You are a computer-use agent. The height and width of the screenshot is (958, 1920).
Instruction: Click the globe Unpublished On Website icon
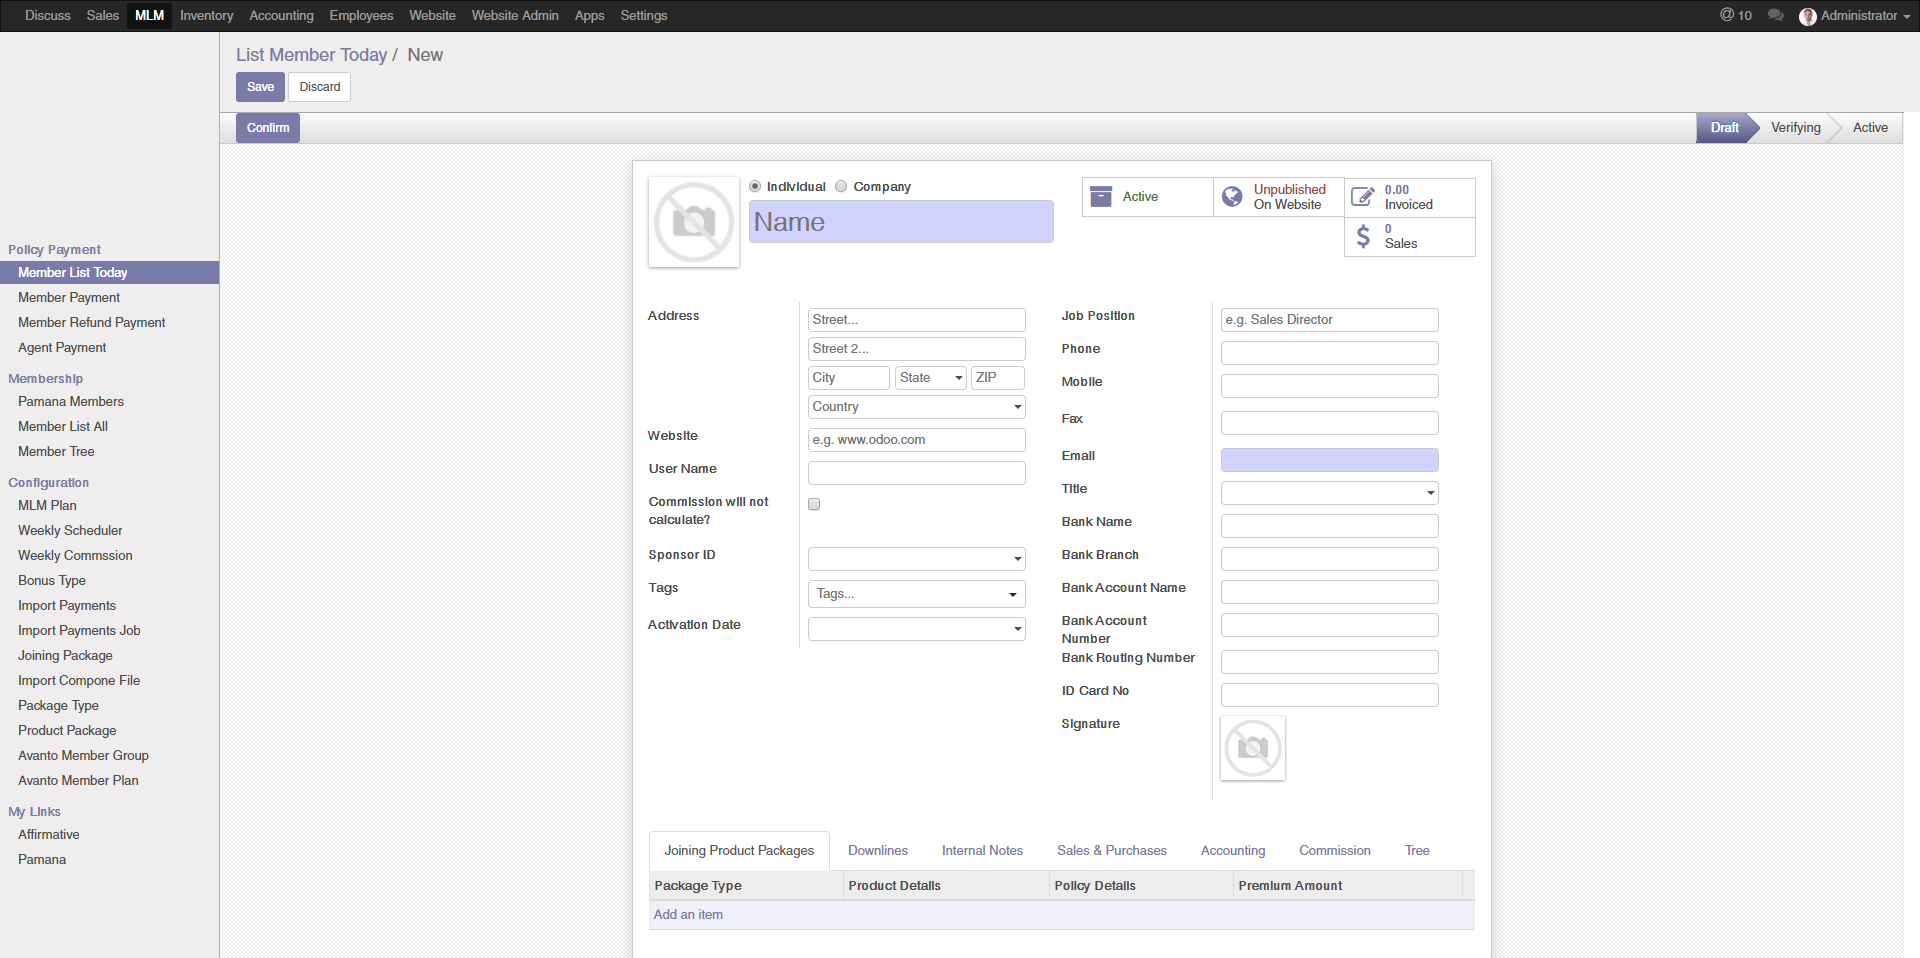tap(1232, 197)
